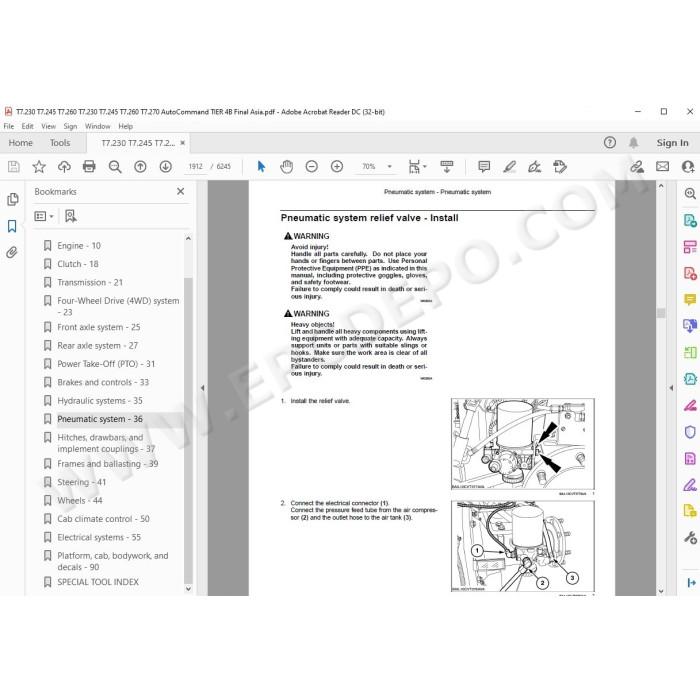Open the SPECIAL TOOL INDEX bookmark

98,582
